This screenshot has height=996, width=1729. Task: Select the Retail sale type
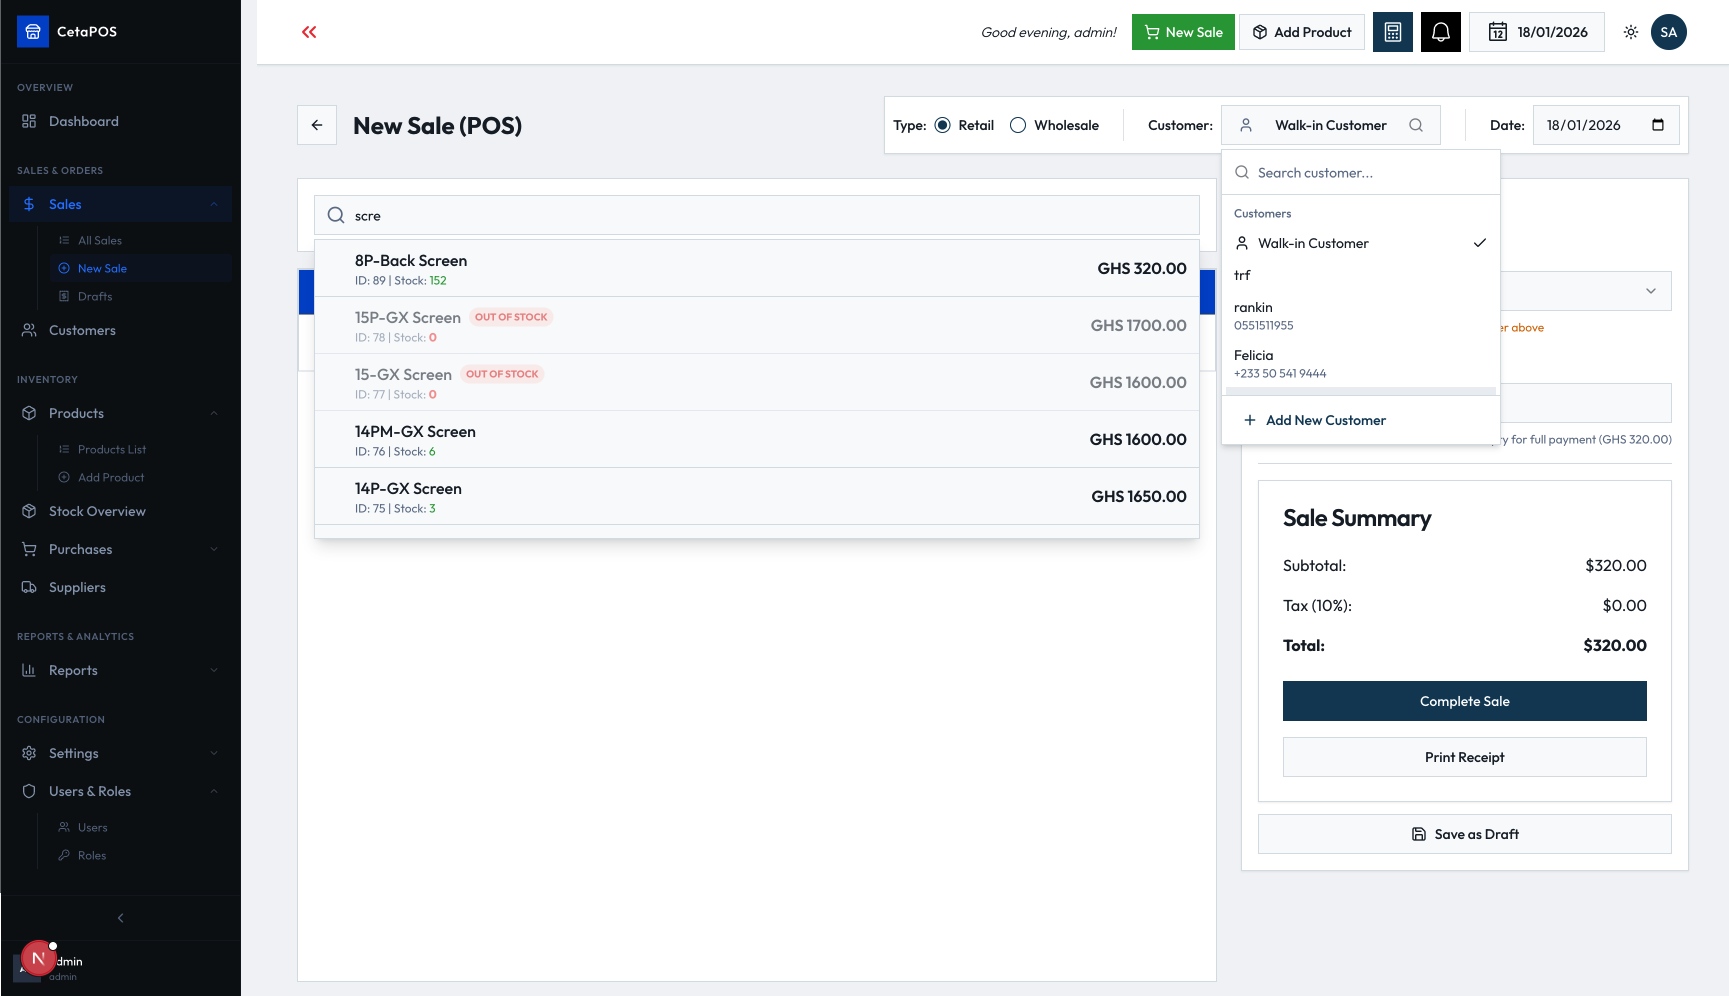coord(942,124)
